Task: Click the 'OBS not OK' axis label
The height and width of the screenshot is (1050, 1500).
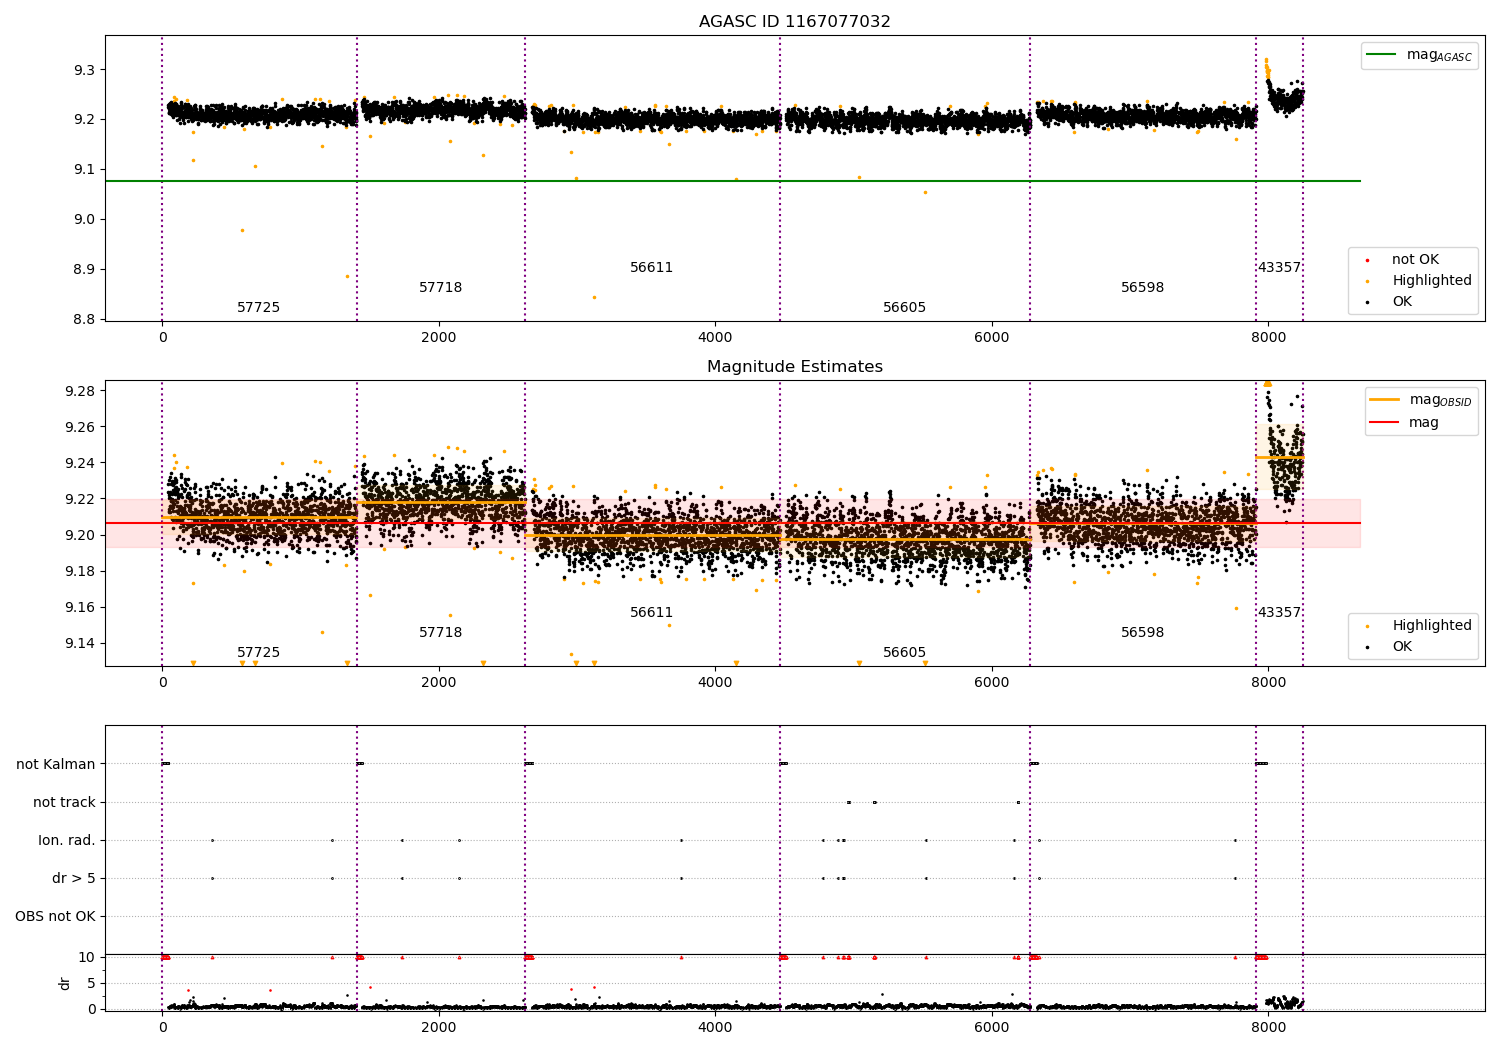Action: [x=55, y=916]
